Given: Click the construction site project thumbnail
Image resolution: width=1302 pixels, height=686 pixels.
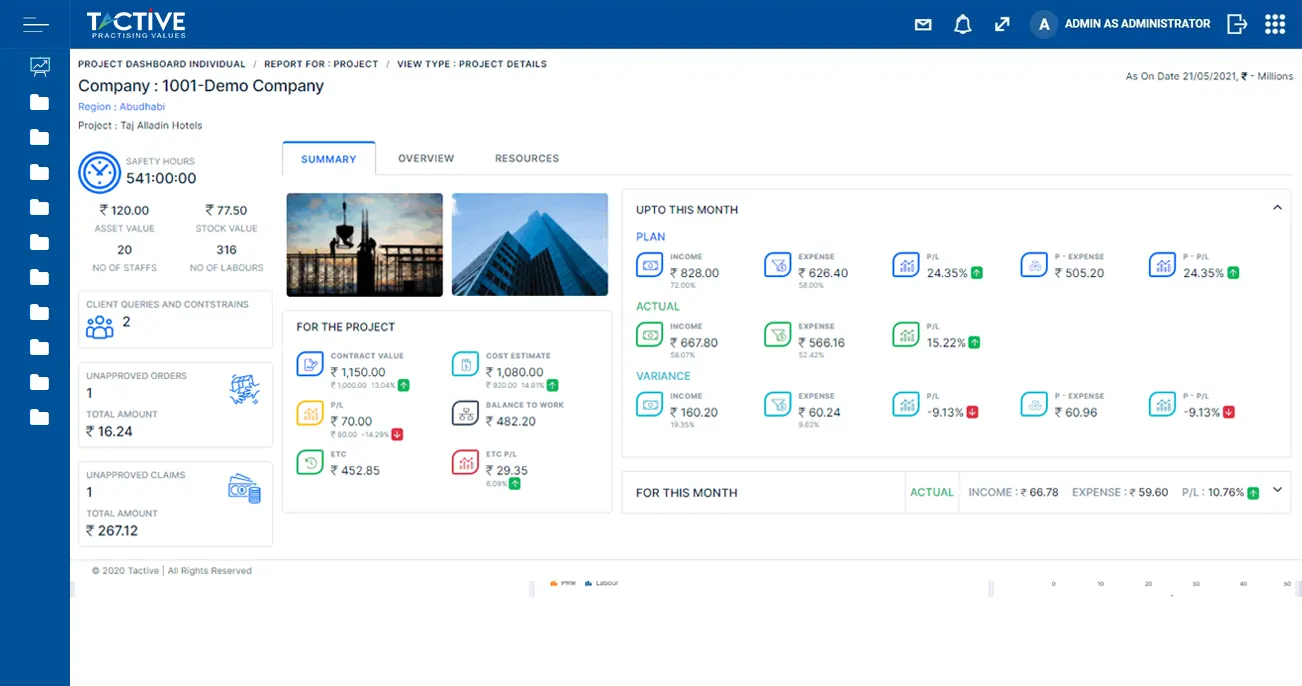Looking at the screenshot, I should click(x=364, y=244).
